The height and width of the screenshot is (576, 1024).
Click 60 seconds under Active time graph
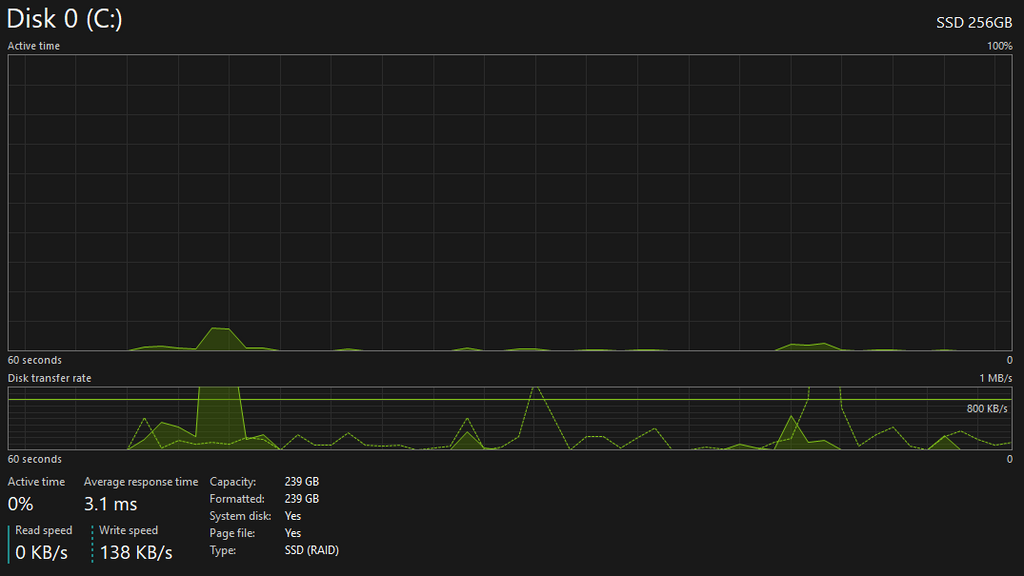pos(35,360)
